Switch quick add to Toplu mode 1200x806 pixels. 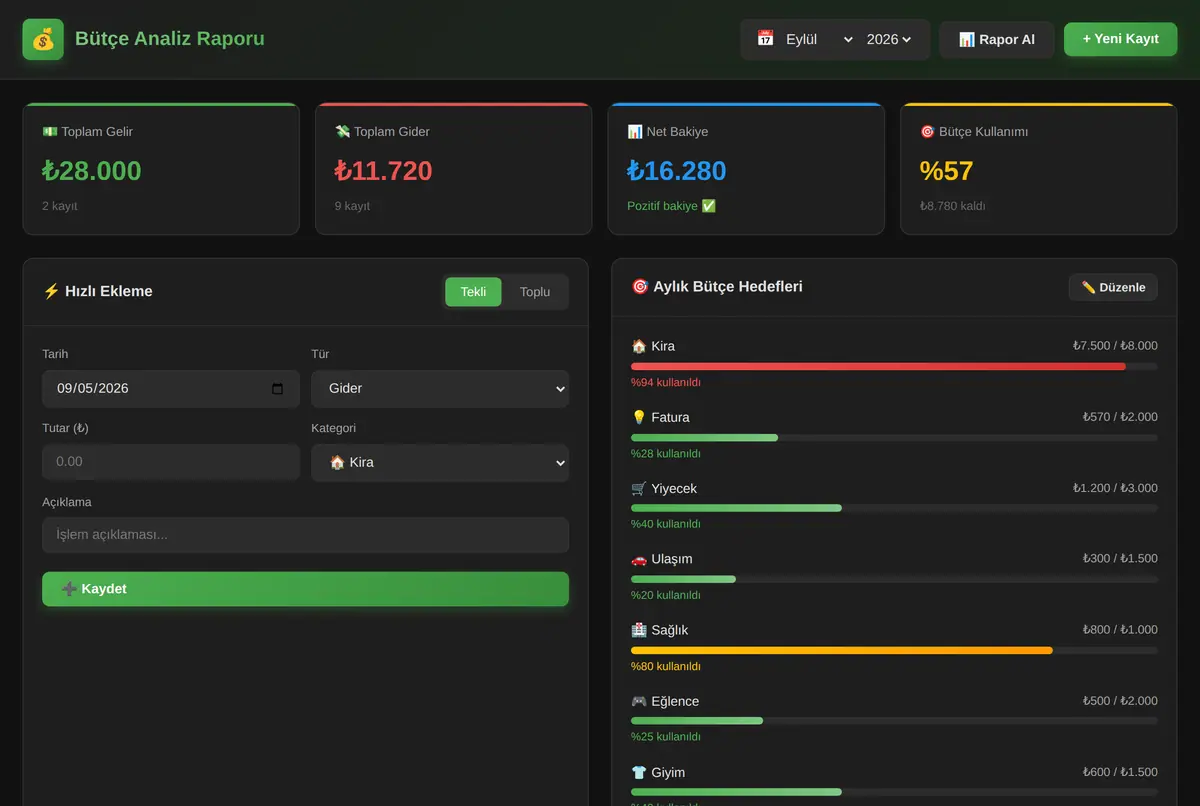(x=535, y=292)
